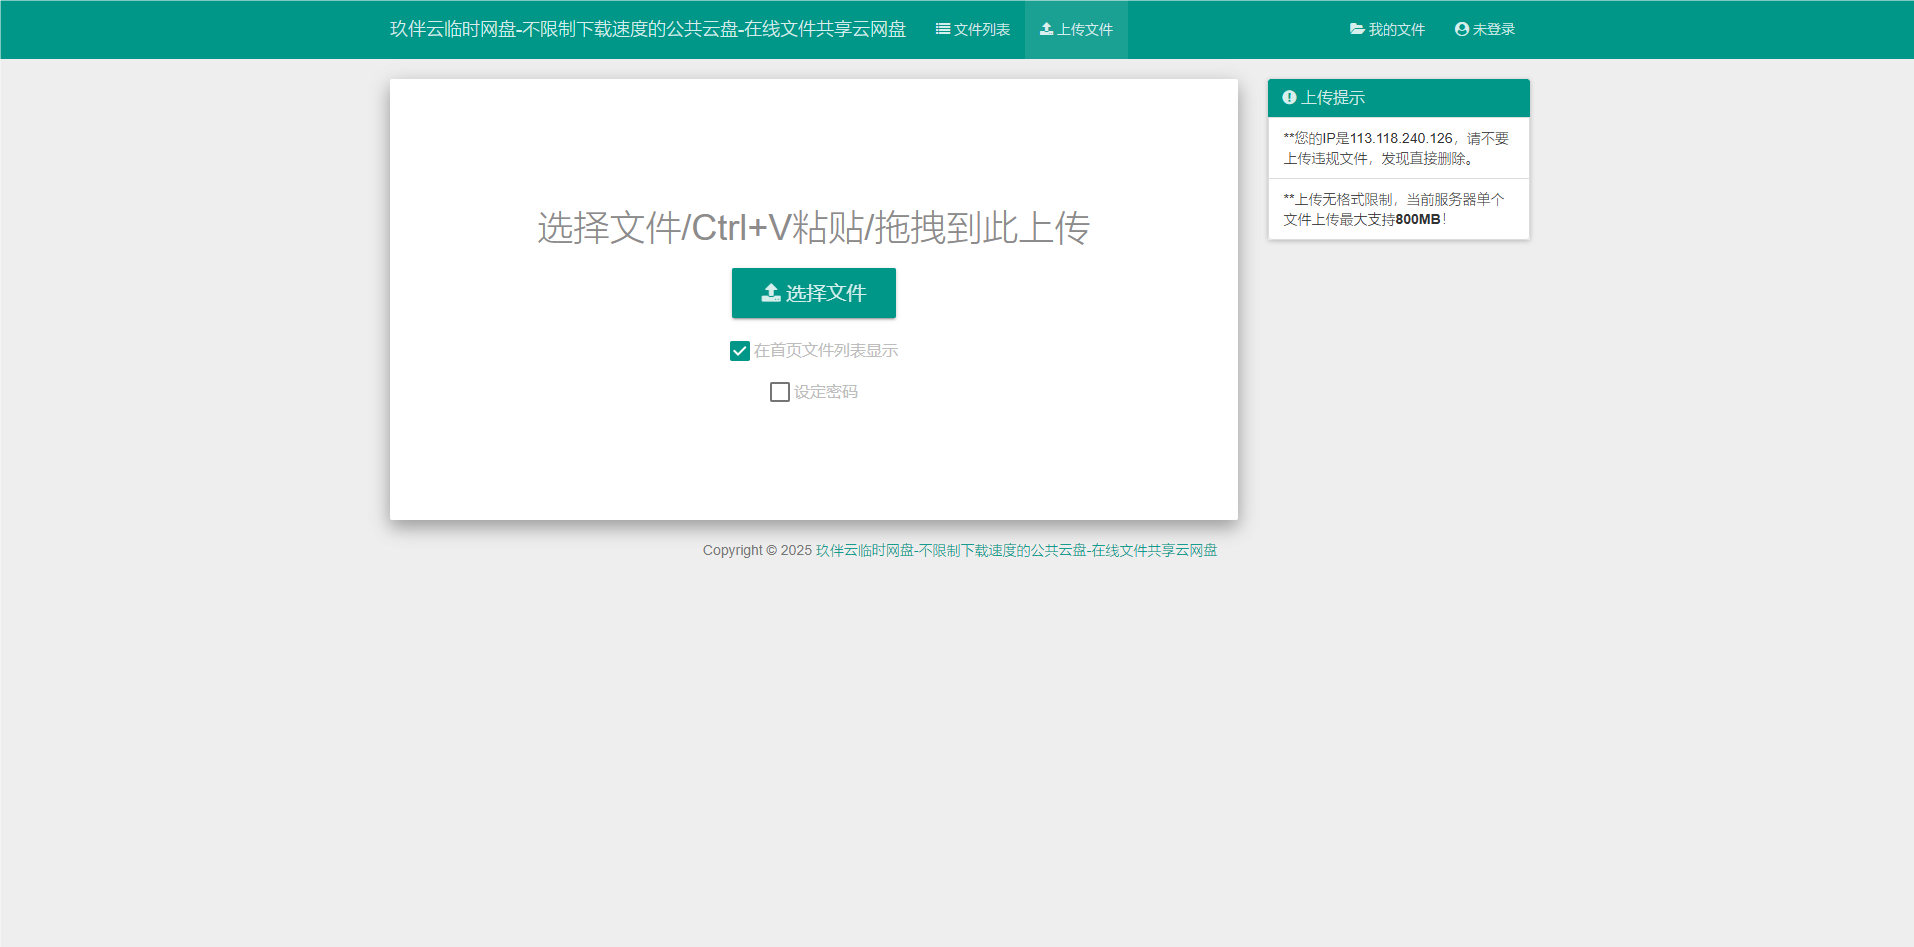Click the folder icon beside 我的文件
The height and width of the screenshot is (947, 1914).
tap(1357, 29)
